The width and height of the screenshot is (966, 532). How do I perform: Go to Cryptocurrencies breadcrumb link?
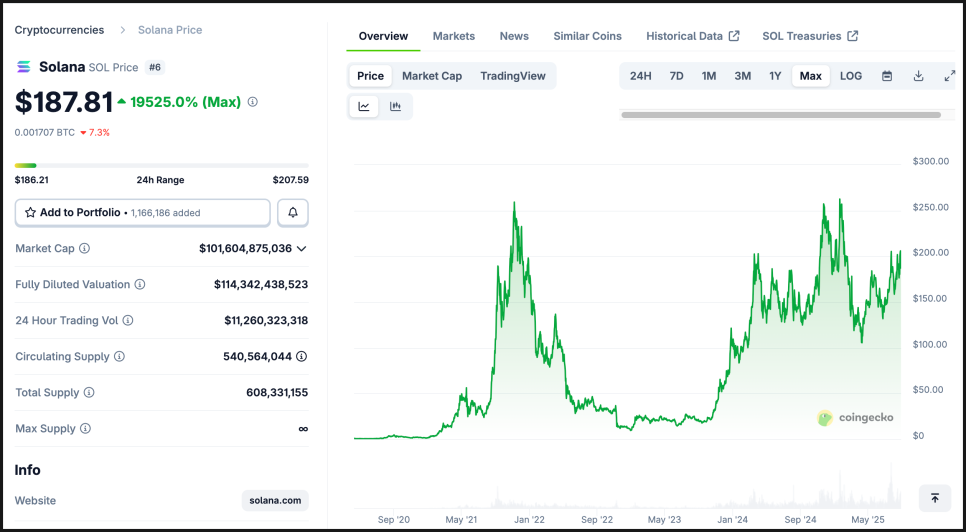pos(59,30)
